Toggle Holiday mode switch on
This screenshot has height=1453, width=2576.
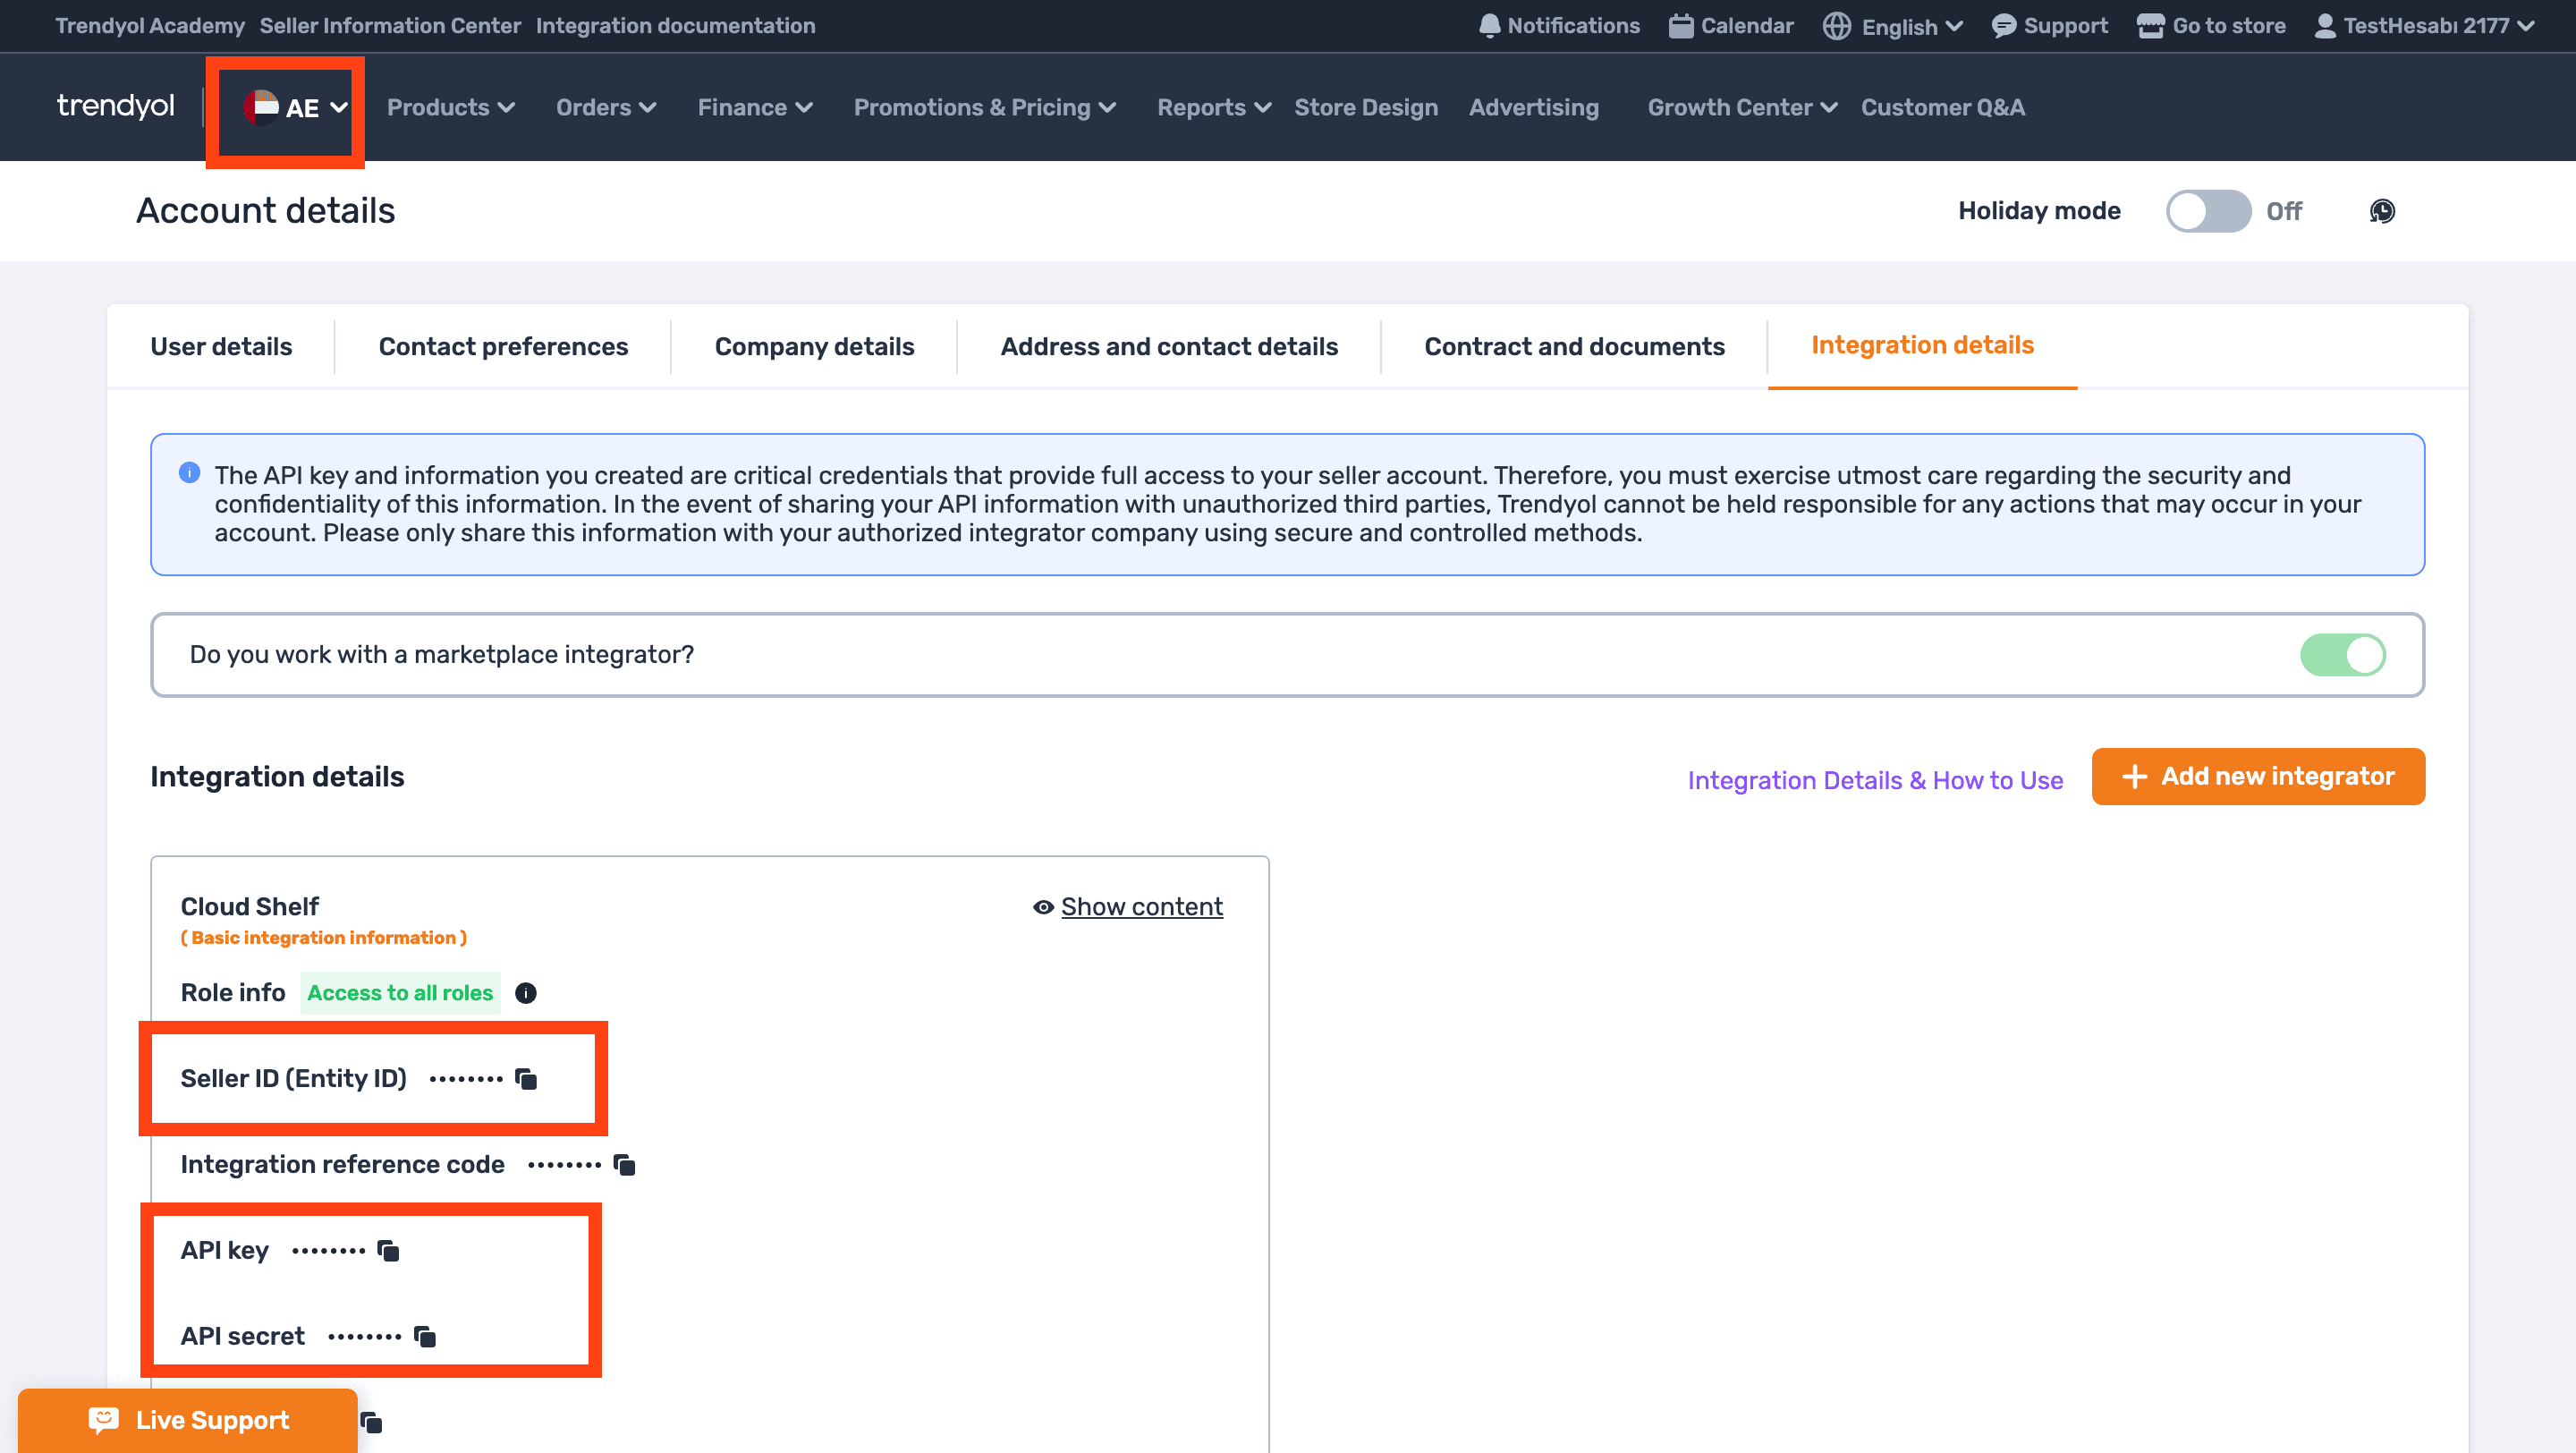tap(2208, 211)
